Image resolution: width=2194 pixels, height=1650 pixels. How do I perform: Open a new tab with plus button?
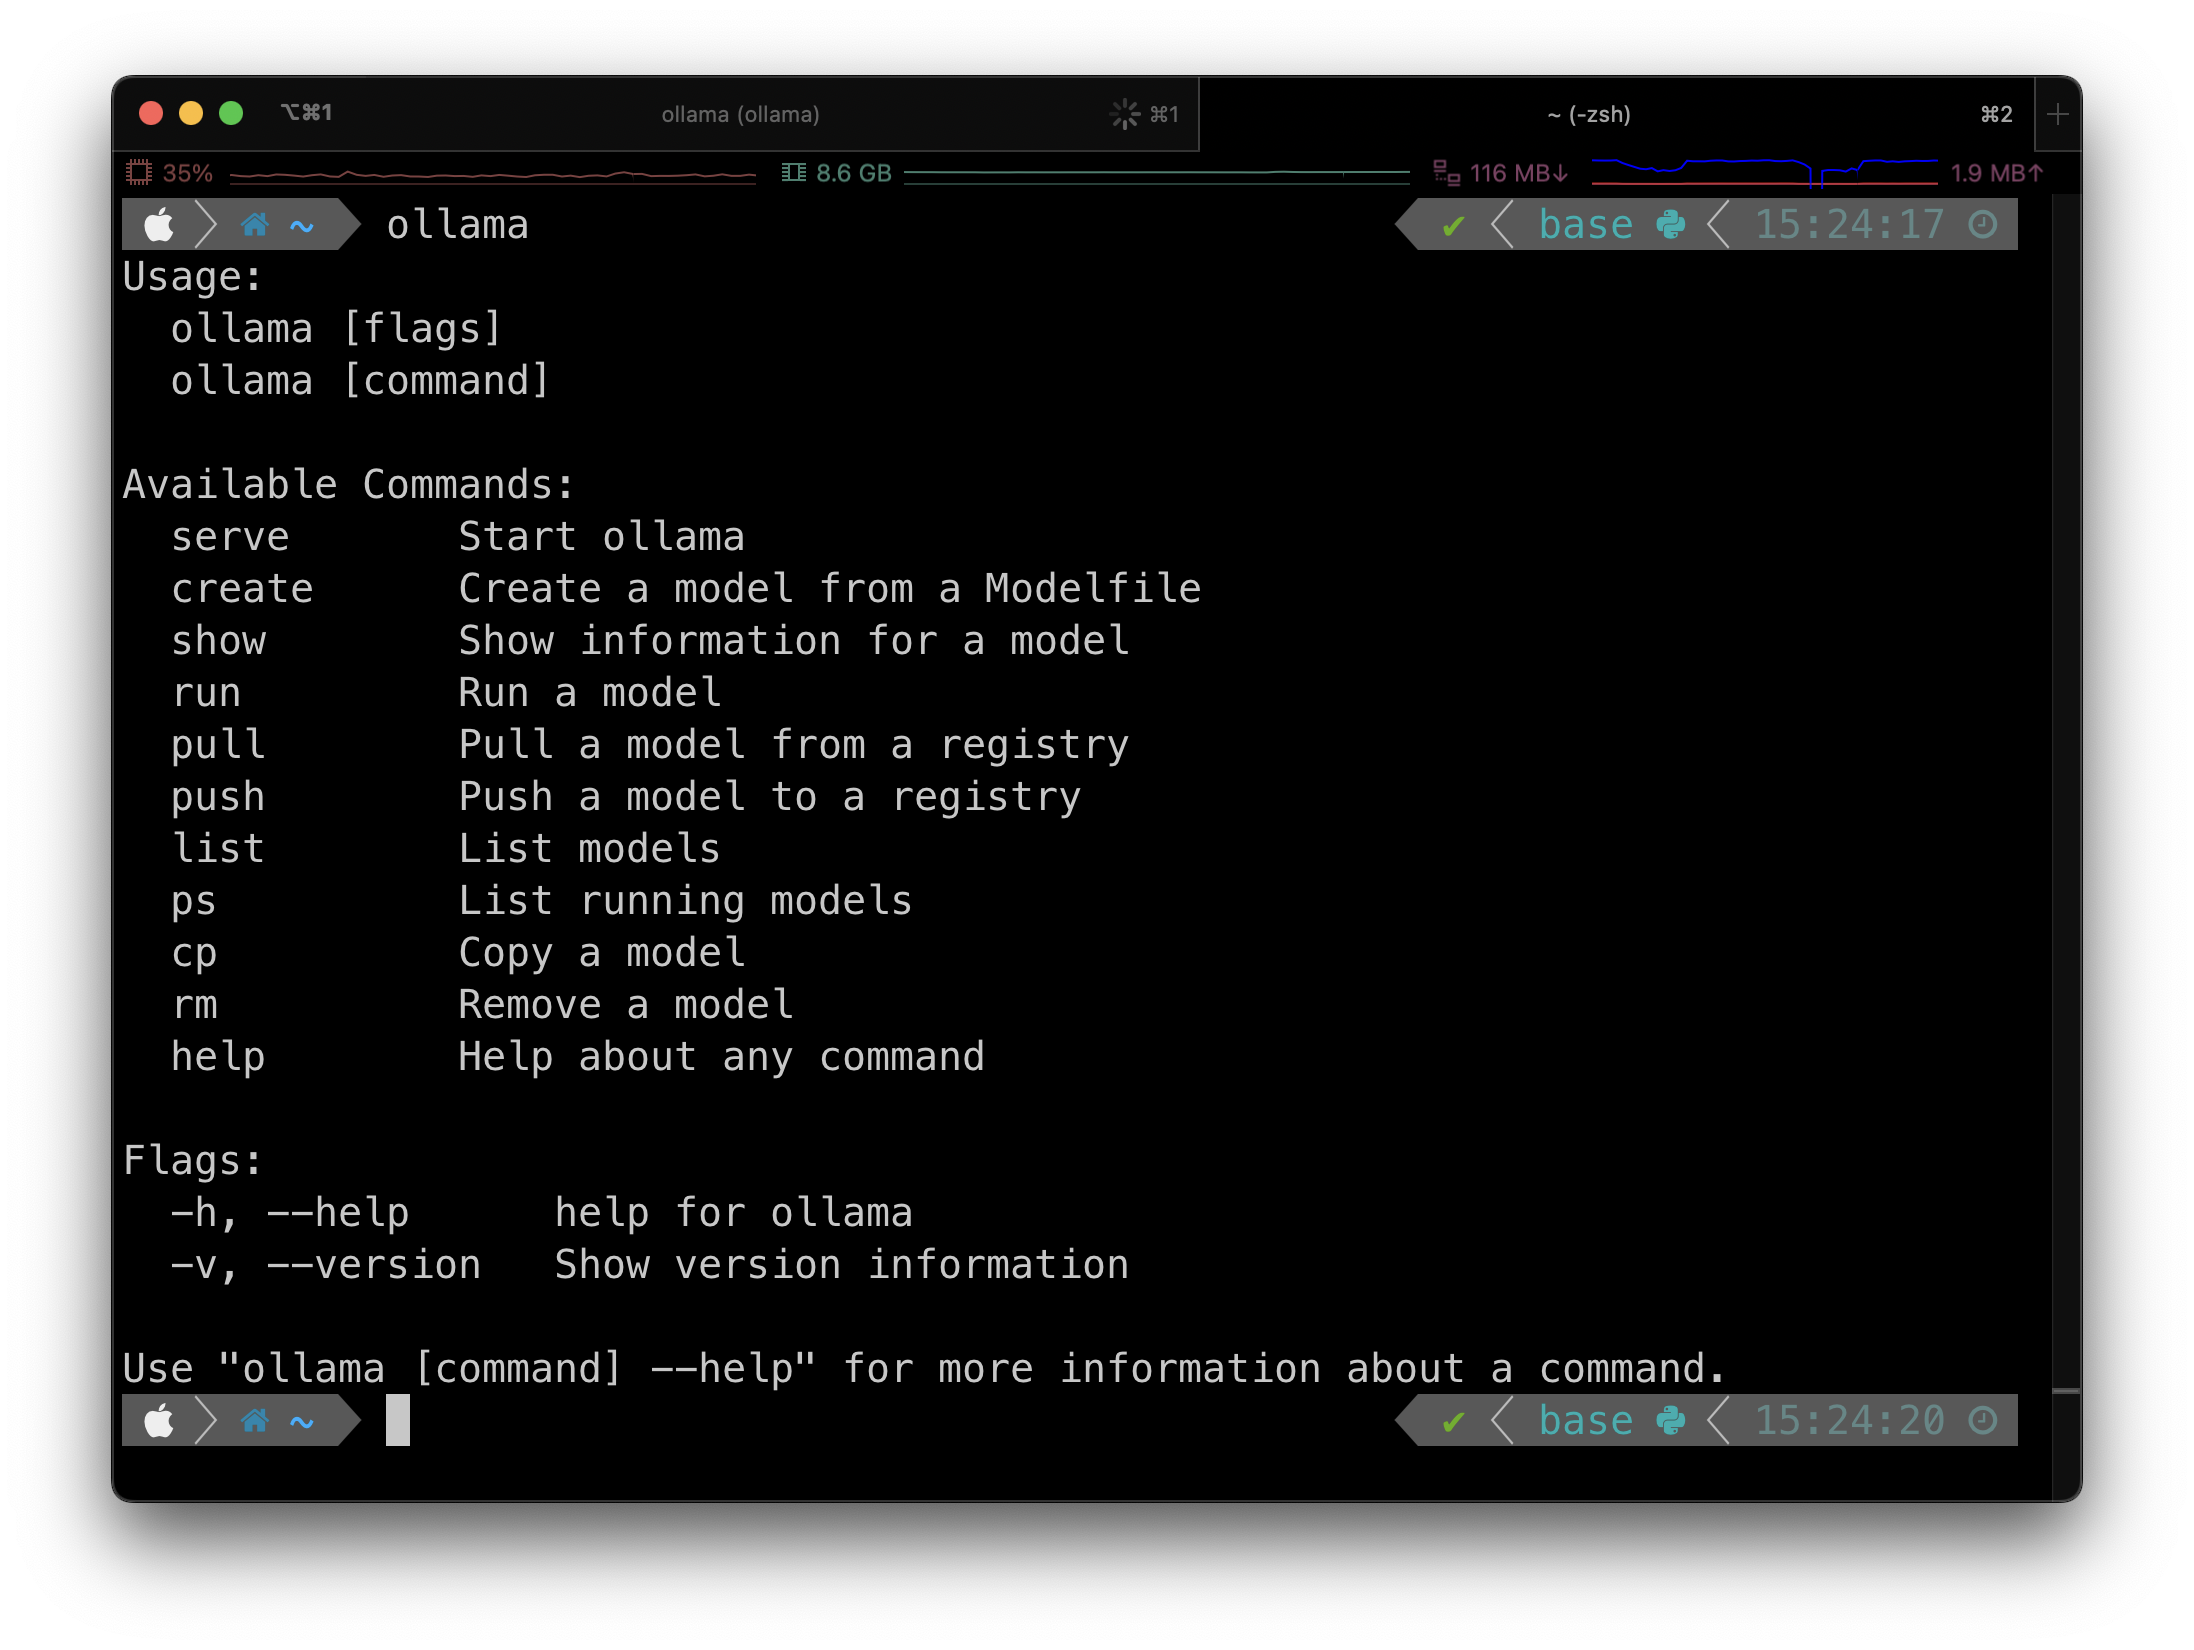pos(2057,114)
